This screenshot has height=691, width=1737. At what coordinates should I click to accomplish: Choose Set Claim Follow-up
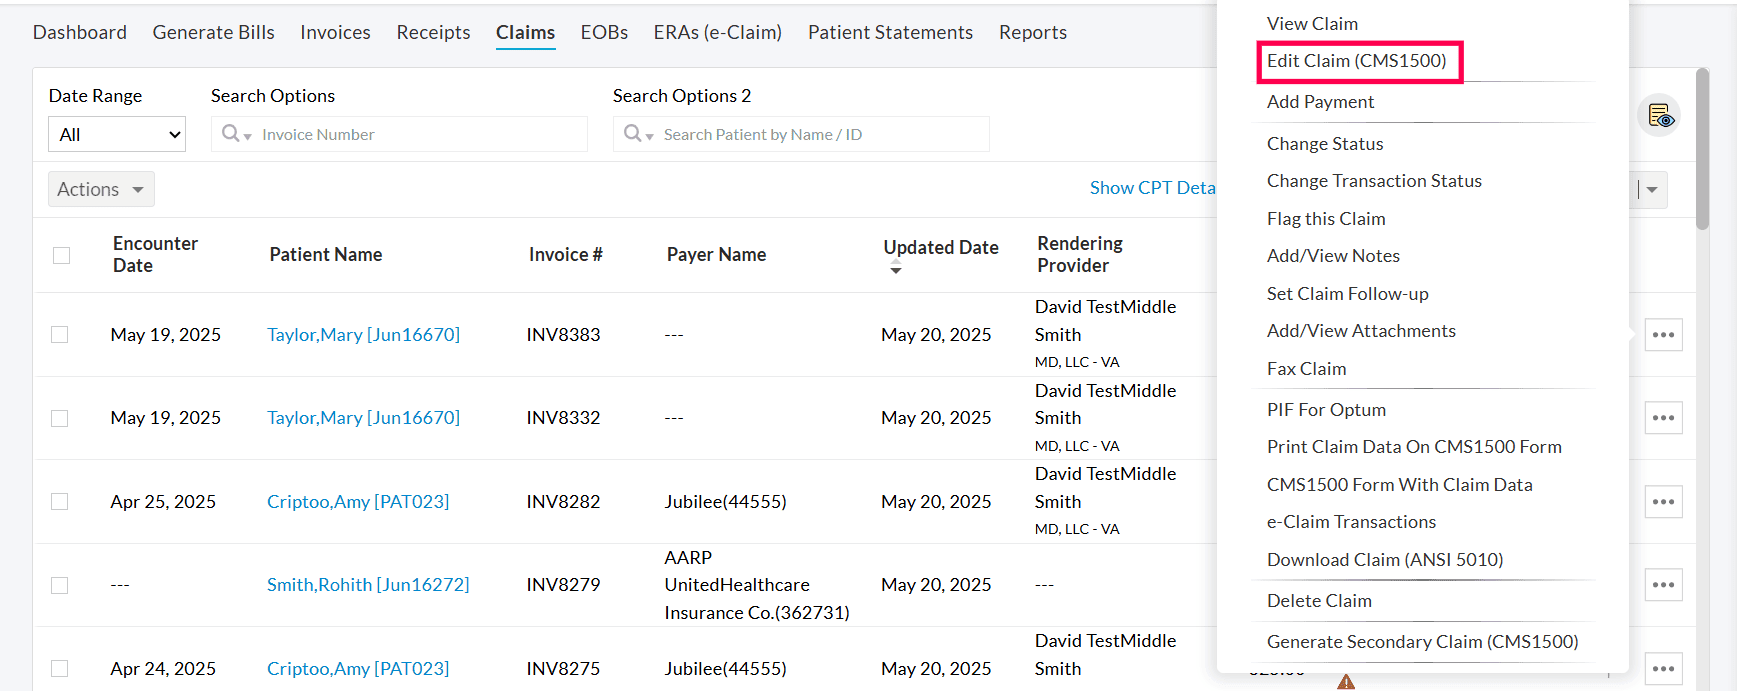coord(1347,294)
